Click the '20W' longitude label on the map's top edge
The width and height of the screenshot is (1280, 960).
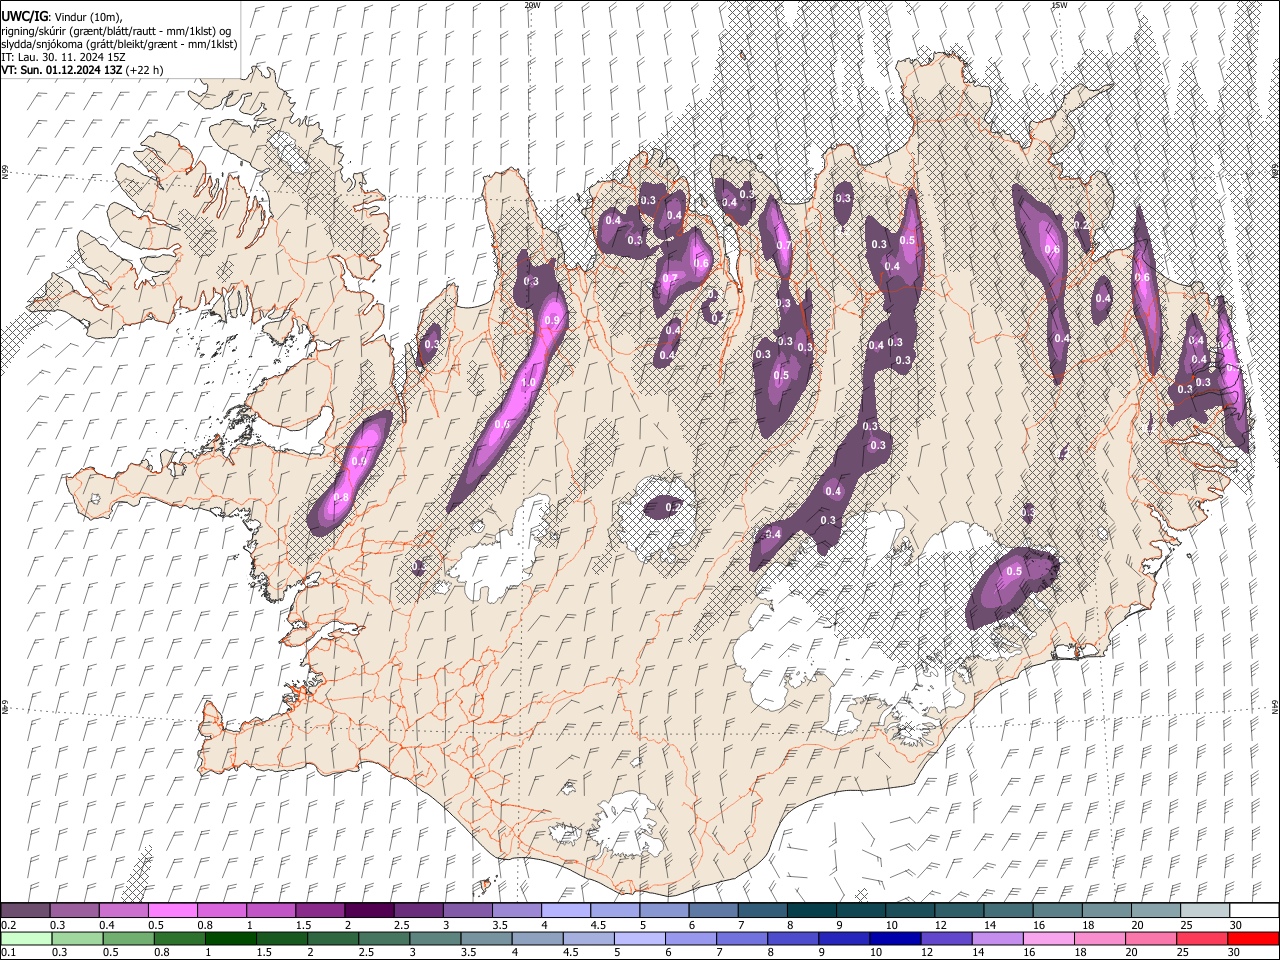[532, 5]
